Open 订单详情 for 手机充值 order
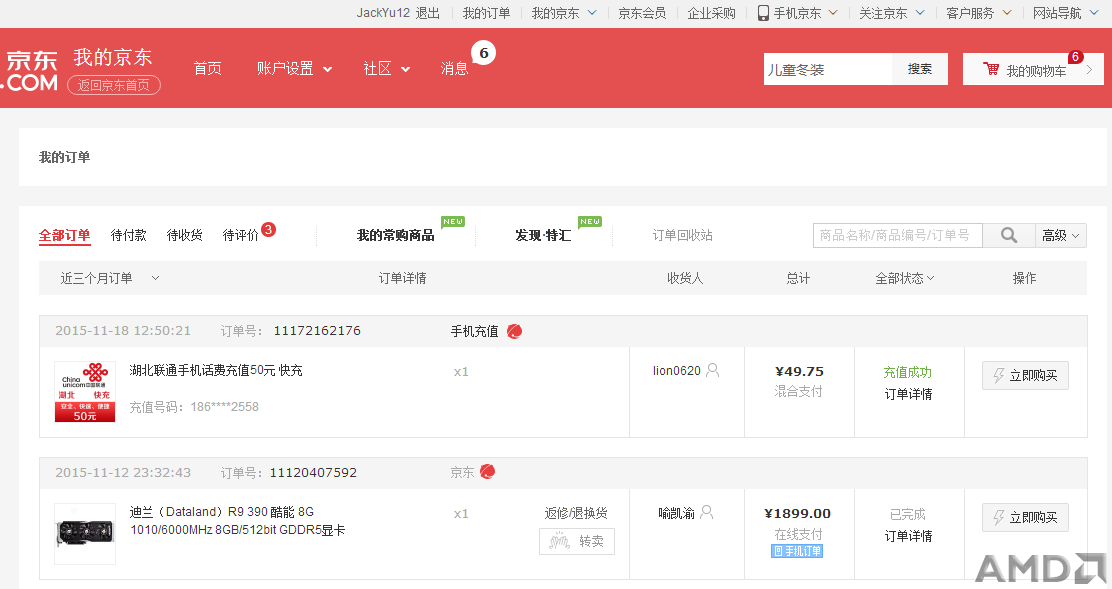Image resolution: width=1112 pixels, height=589 pixels. [908, 394]
